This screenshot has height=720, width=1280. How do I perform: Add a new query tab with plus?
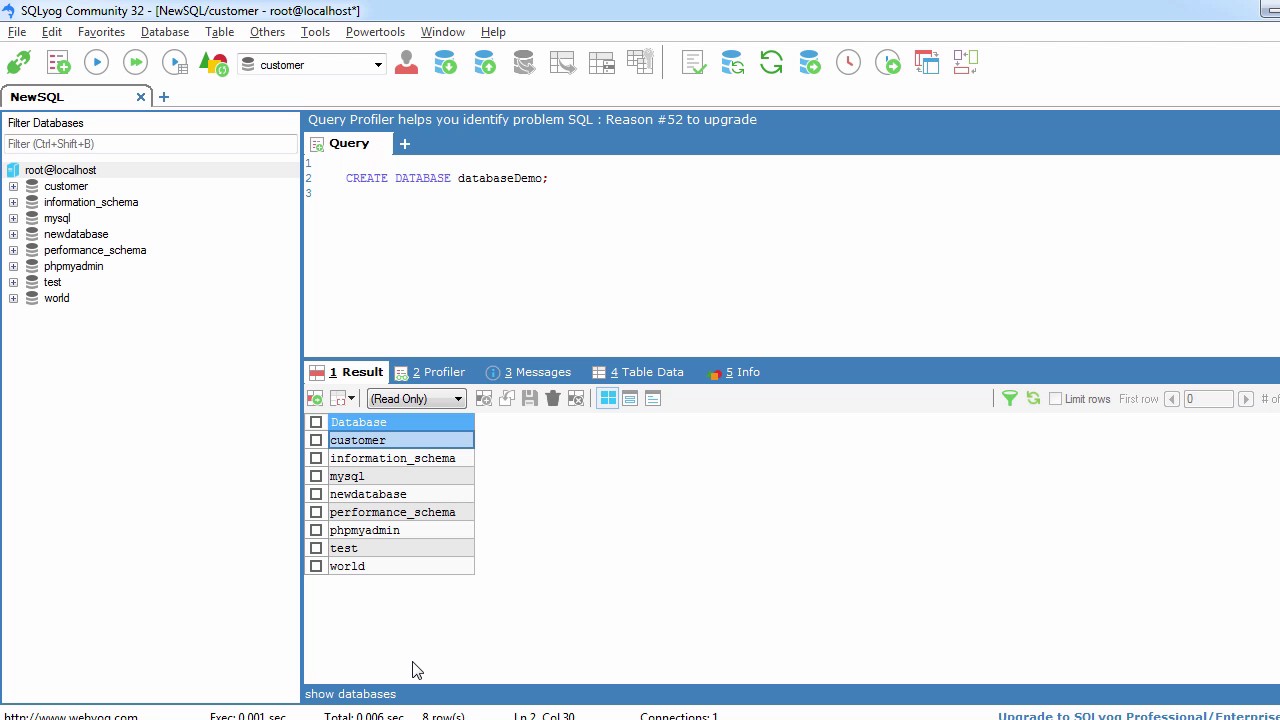405,144
